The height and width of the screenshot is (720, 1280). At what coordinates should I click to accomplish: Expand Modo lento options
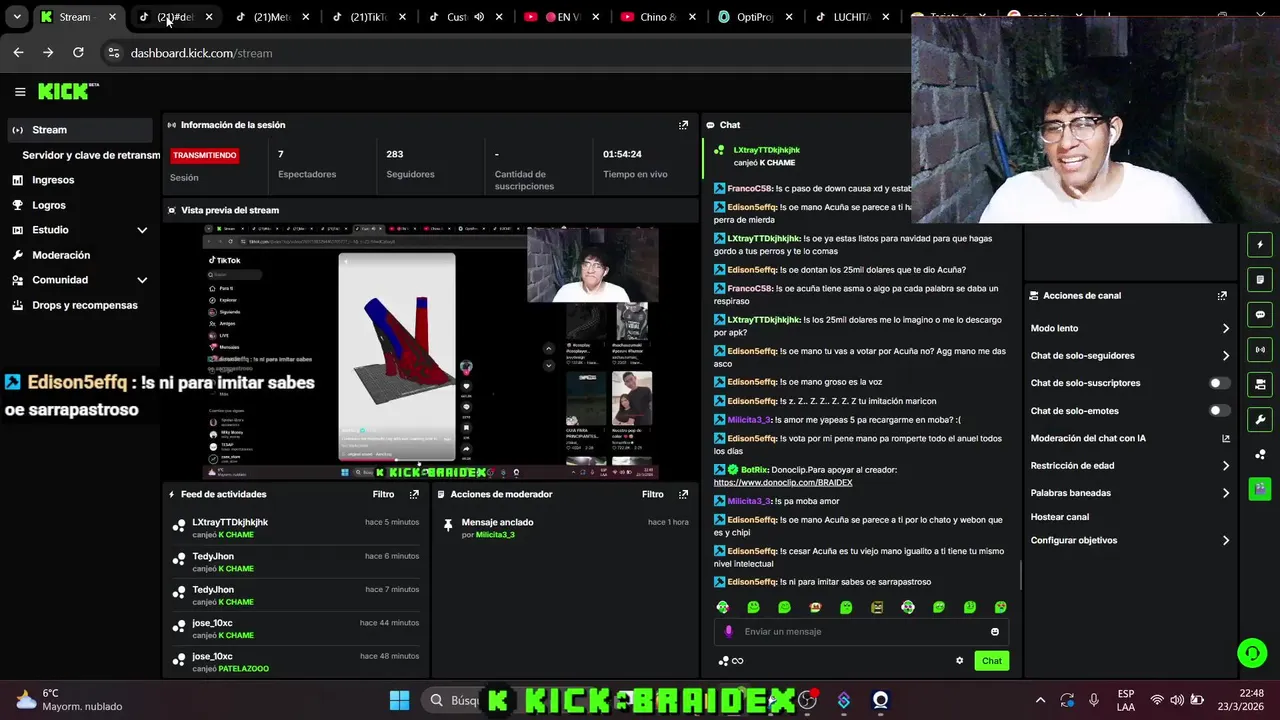point(1226,329)
